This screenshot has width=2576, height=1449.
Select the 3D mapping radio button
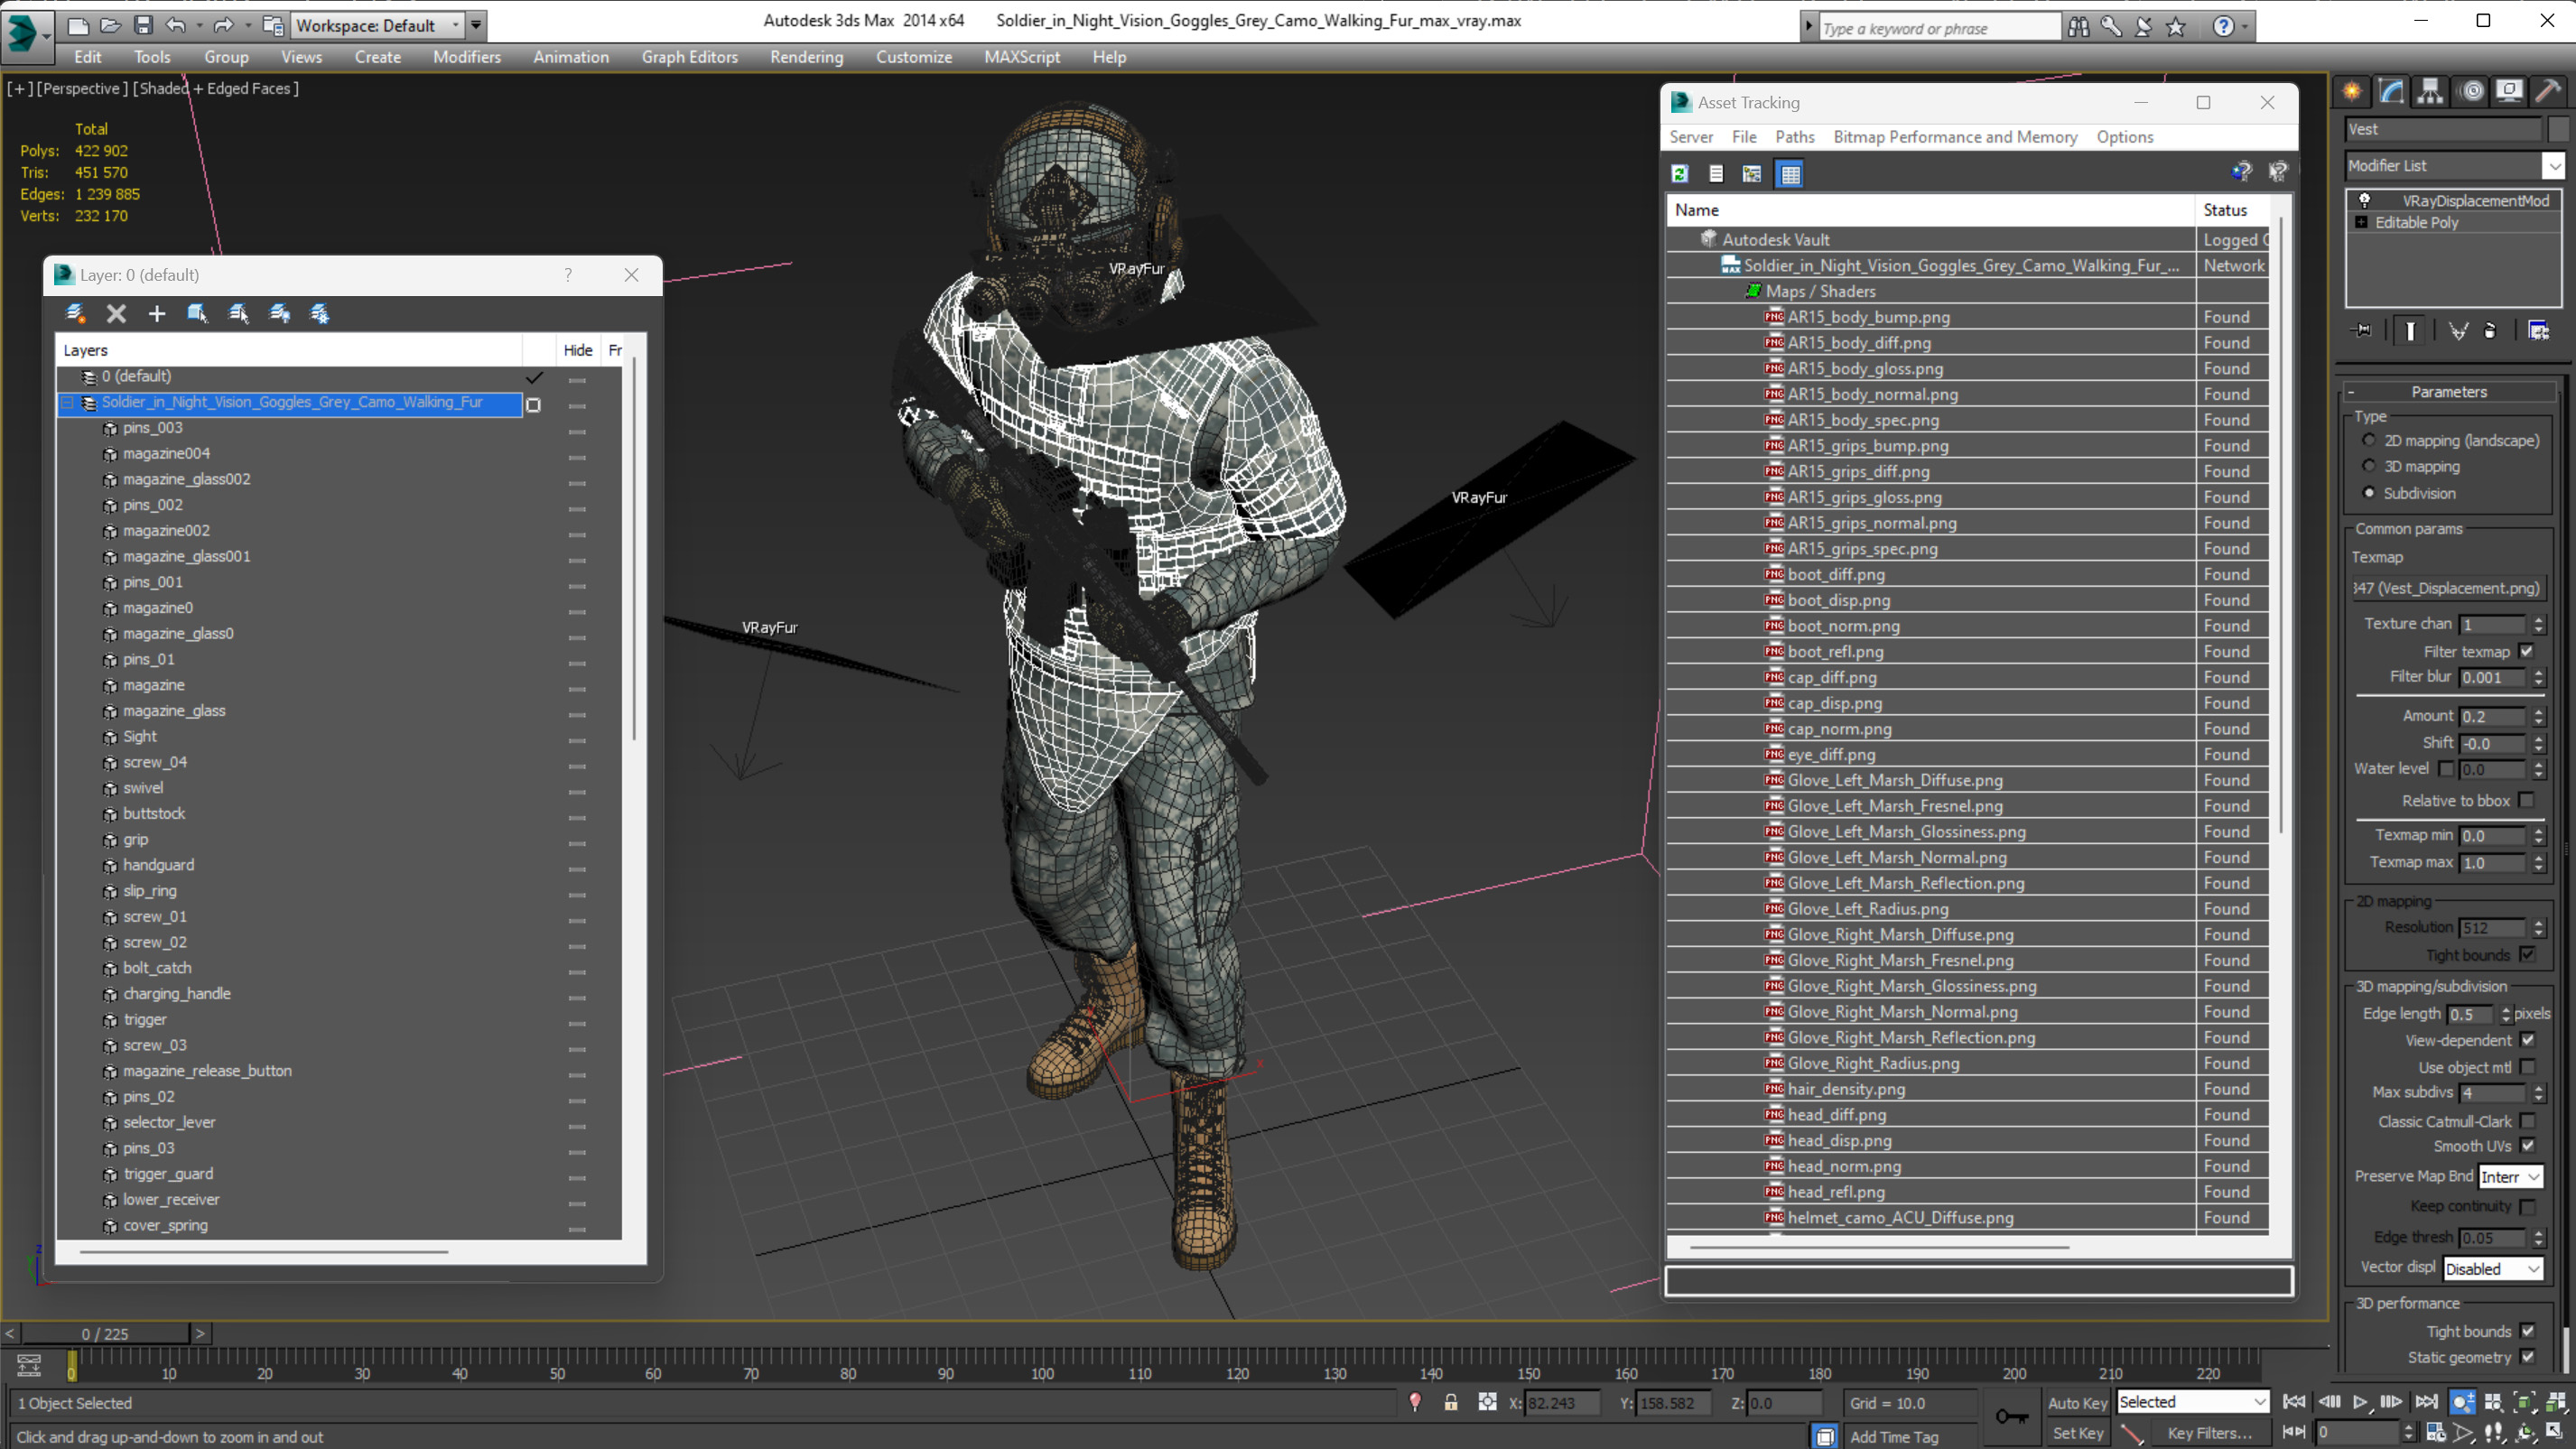click(x=2369, y=466)
